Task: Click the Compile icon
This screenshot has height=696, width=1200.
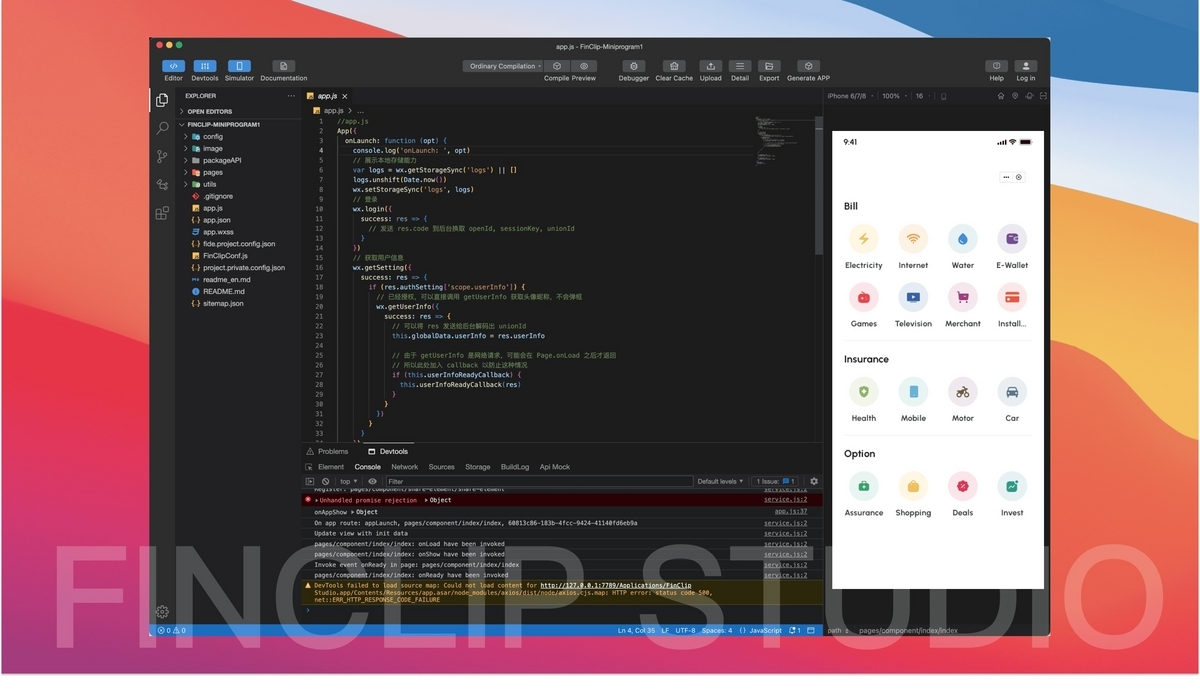Action: [556, 65]
